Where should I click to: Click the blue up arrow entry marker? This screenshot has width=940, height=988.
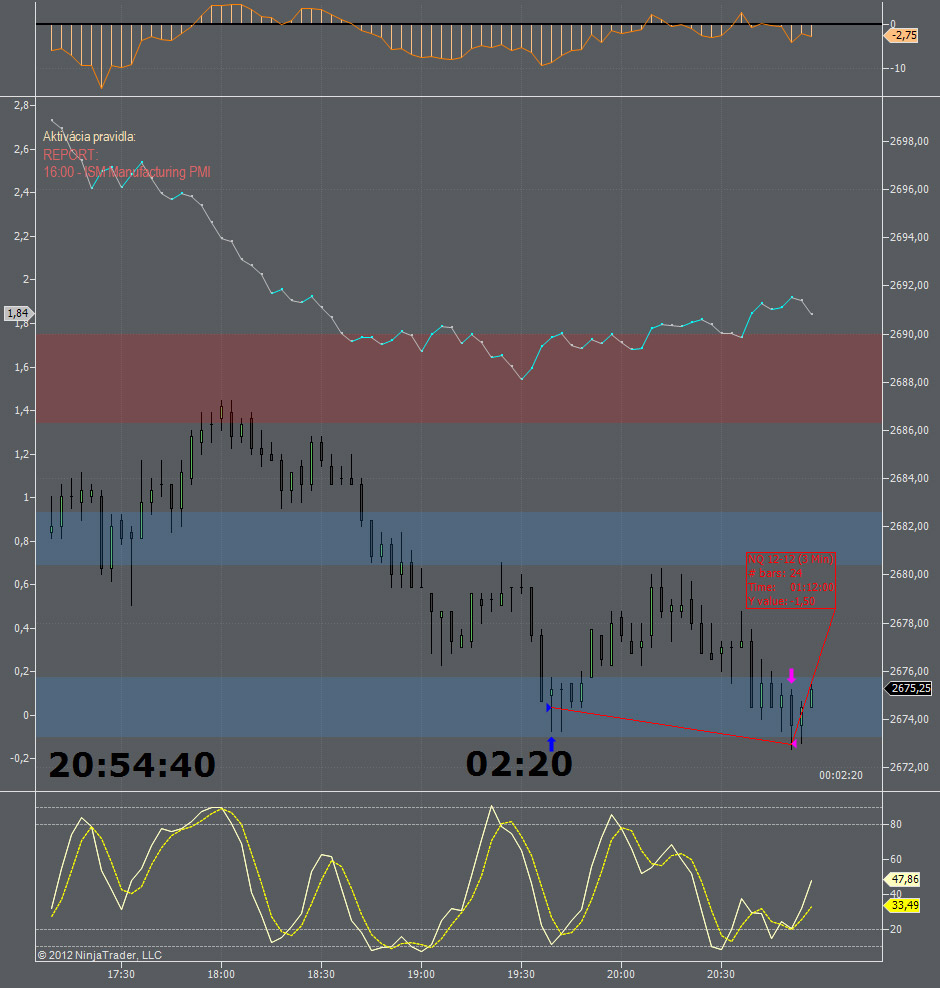551,744
